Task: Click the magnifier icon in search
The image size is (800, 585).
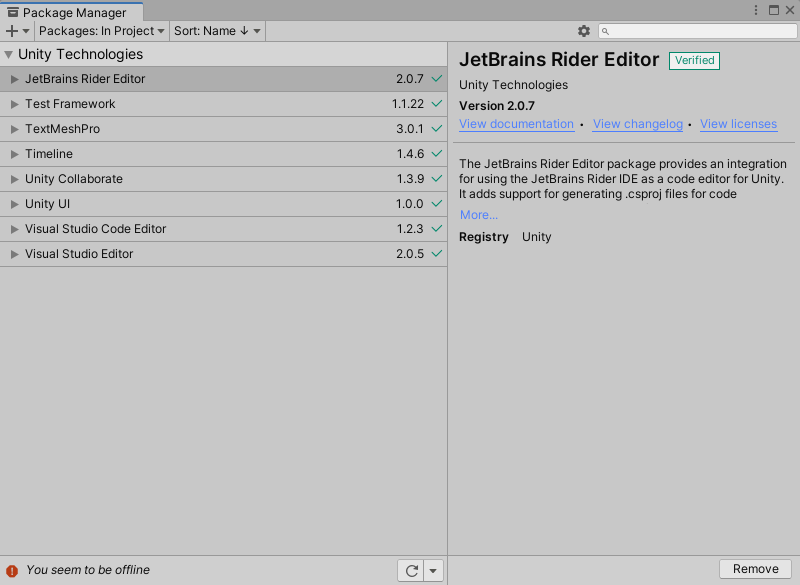Action: 605,32
